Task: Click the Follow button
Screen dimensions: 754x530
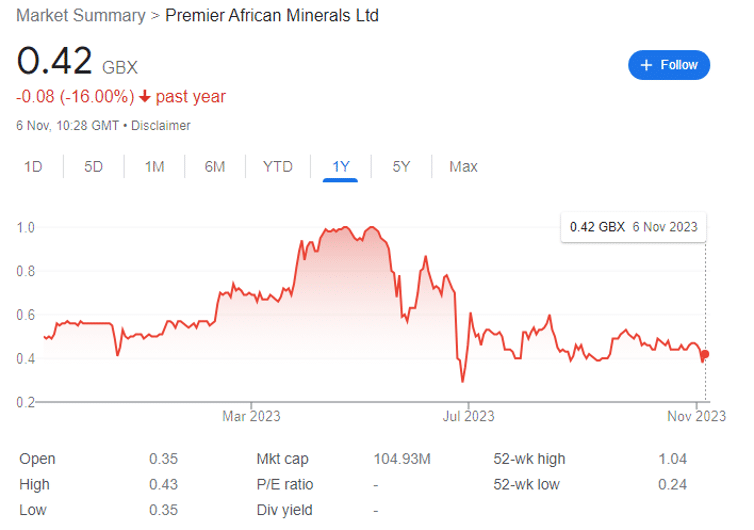Action: click(x=668, y=65)
